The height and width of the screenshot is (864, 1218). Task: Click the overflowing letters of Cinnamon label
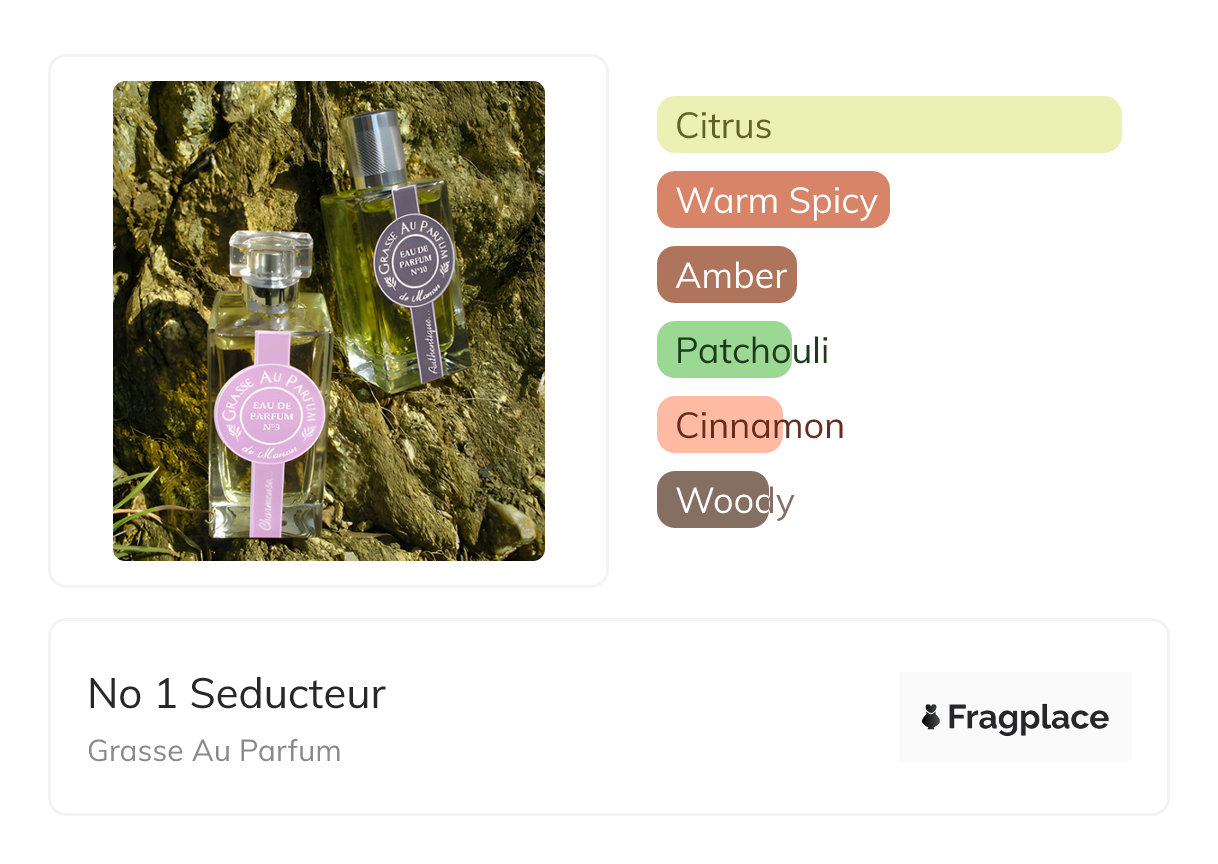pos(814,425)
